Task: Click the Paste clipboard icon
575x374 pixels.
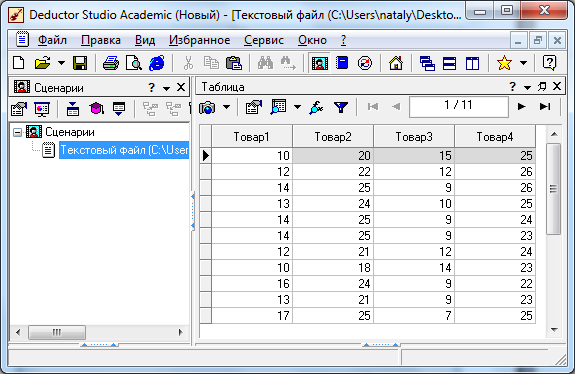Action: tap(234, 63)
